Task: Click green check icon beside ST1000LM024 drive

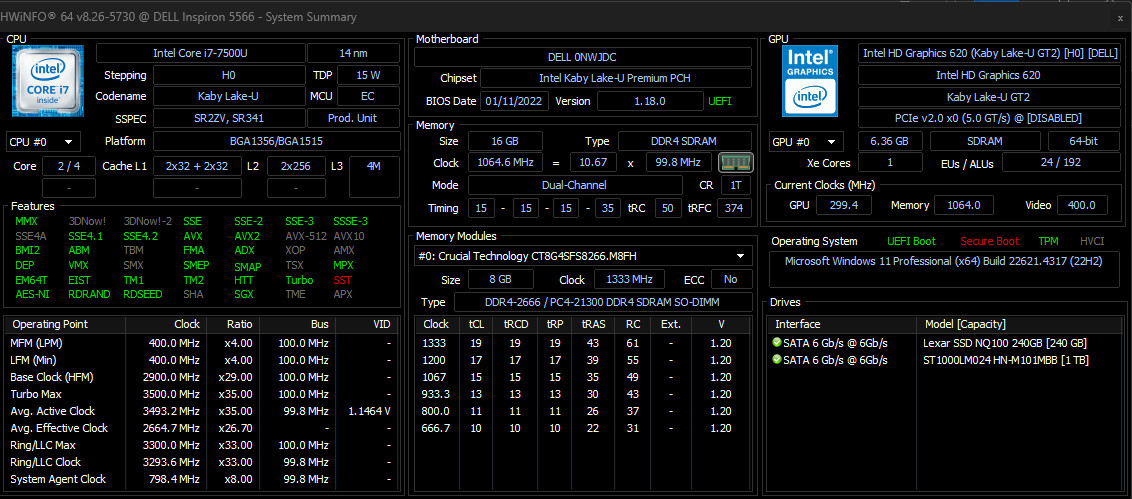Action: 777,360
